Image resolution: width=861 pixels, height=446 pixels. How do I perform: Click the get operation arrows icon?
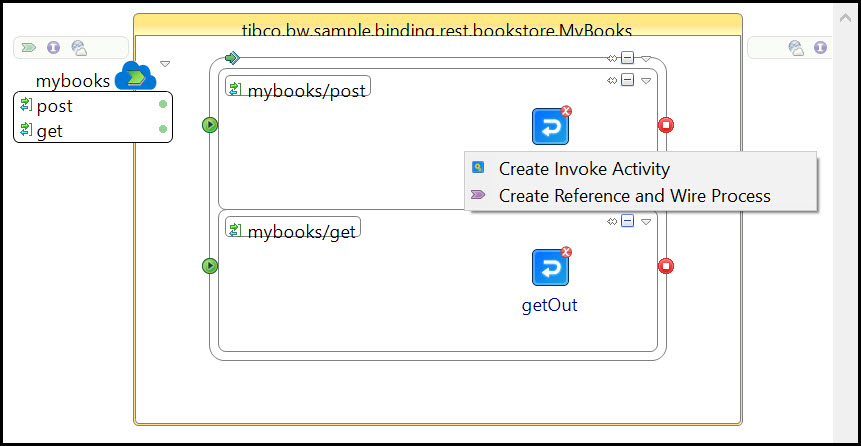(26, 130)
